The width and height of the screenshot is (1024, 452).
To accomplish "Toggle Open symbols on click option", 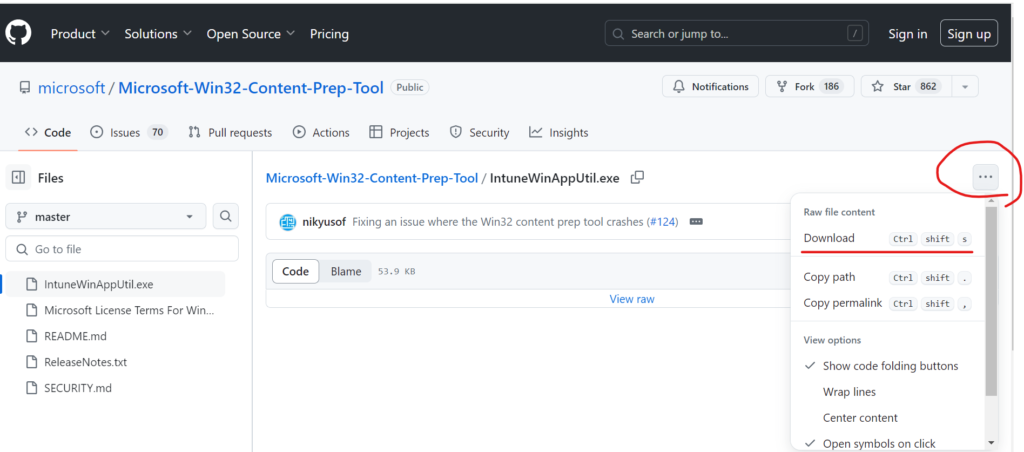I will click(x=887, y=444).
